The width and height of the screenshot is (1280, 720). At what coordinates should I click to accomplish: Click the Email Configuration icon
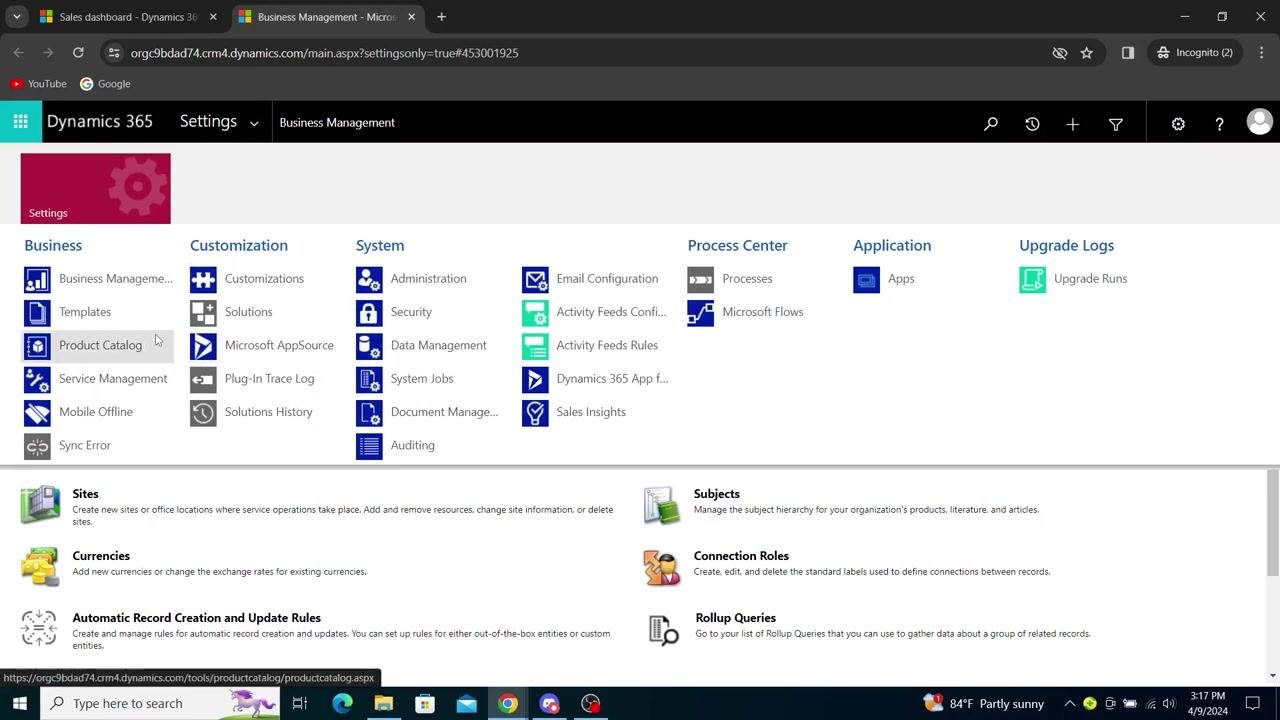535,280
